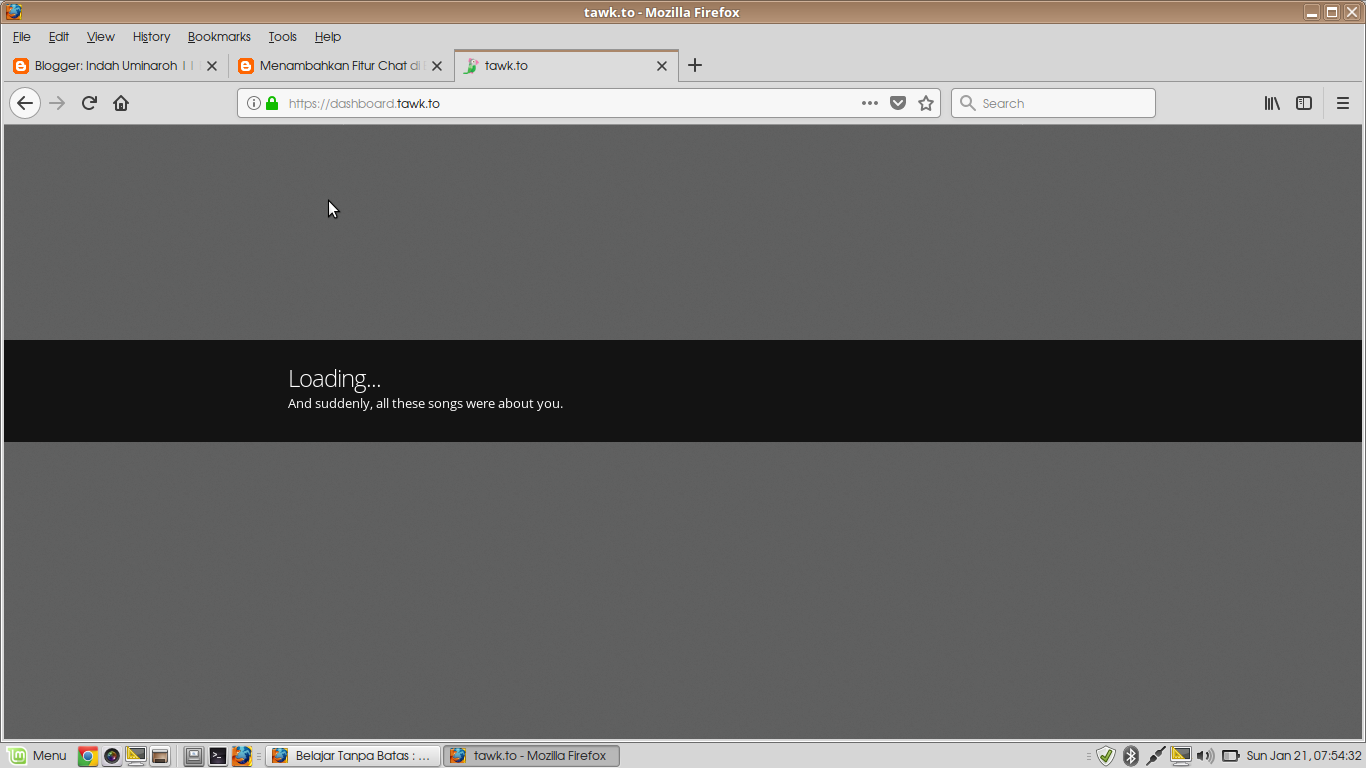This screenshot has height=768, width=1366.
Task: Switch to Menambahkan Fitur Chat tab
Action: [x=341, y=66]
